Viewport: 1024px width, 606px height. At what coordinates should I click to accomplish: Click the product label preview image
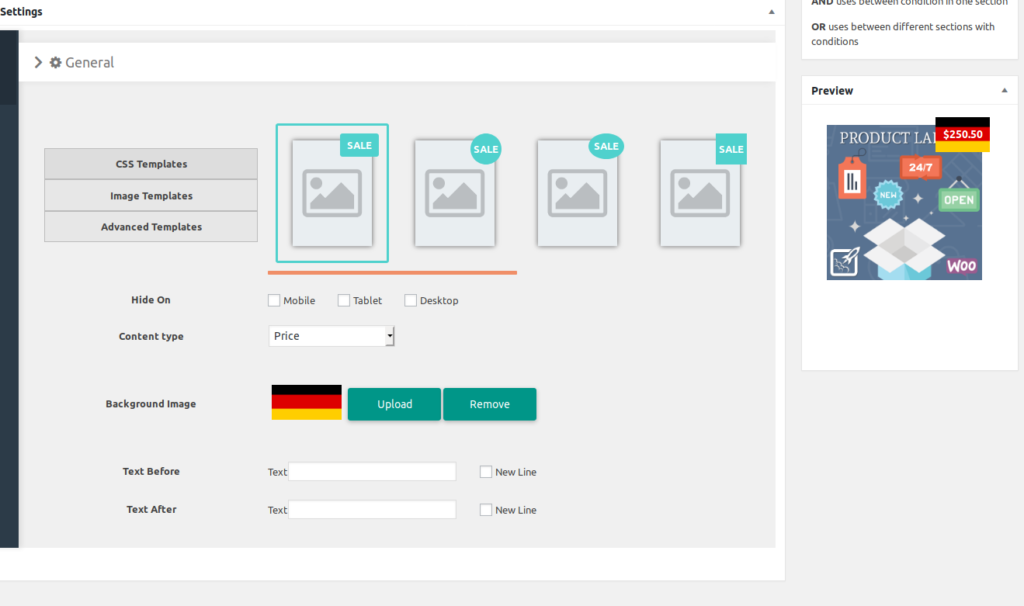click(904, 202)
